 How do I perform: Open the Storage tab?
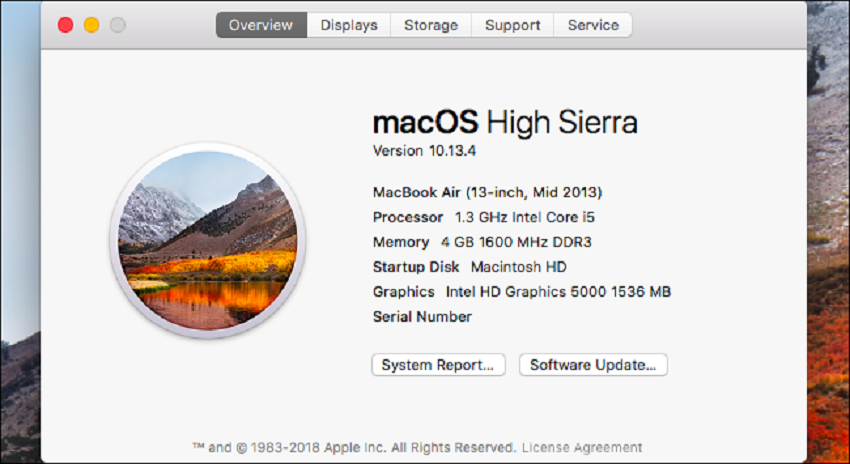[431, 25]
